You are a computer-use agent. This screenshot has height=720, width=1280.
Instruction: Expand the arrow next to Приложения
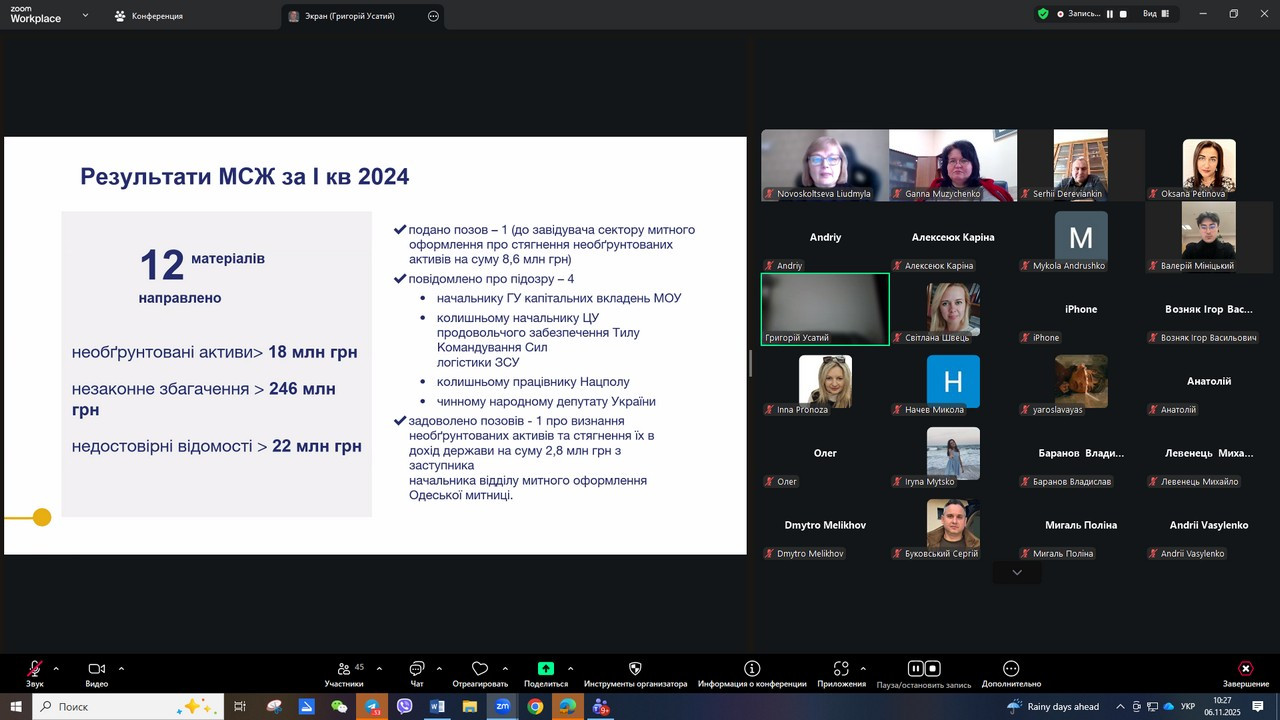tap(863, 669)
